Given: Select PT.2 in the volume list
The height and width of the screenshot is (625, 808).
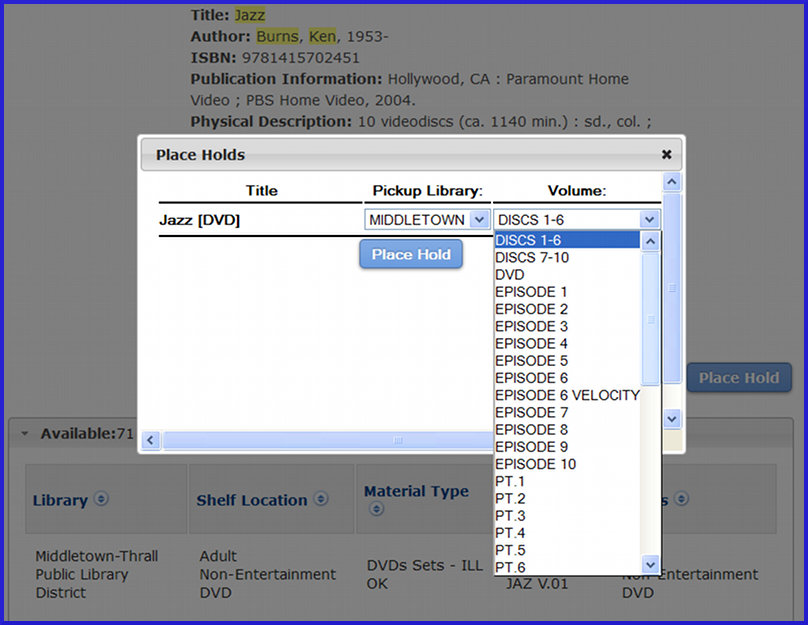Looking at the screenshot, I should (x=567, y=498).
